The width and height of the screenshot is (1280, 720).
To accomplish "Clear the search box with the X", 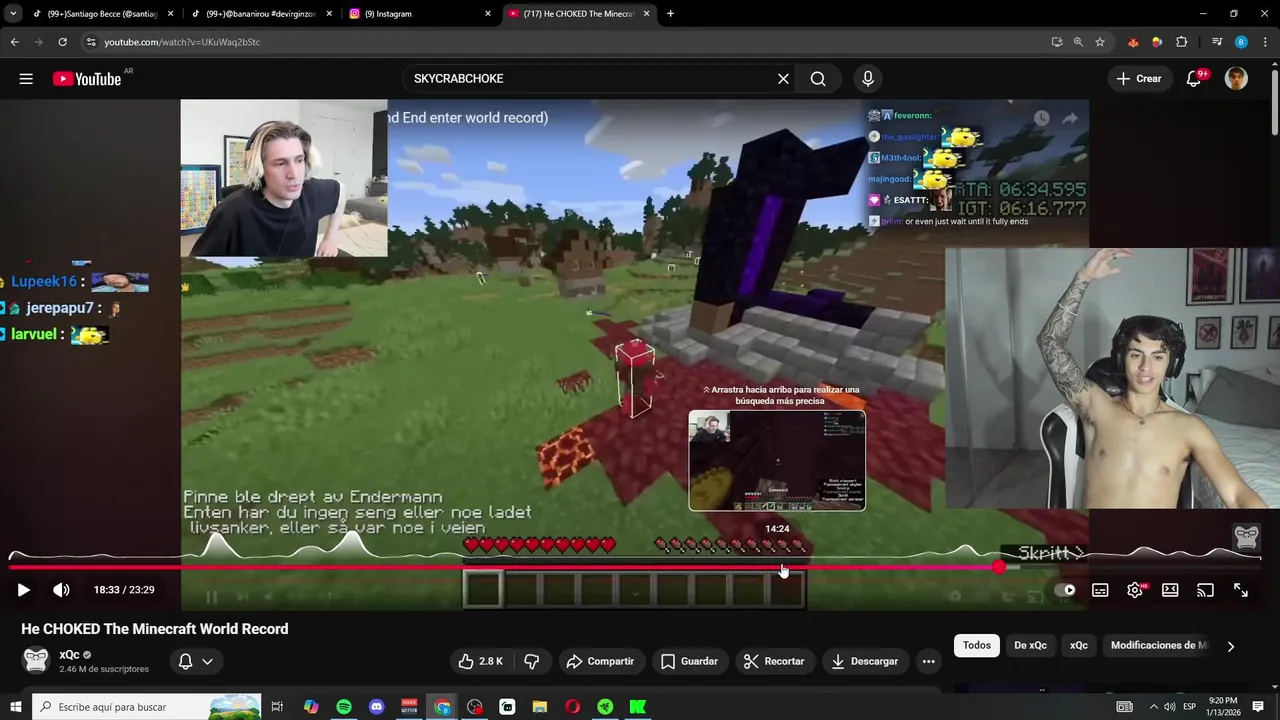I will [783, 79].
